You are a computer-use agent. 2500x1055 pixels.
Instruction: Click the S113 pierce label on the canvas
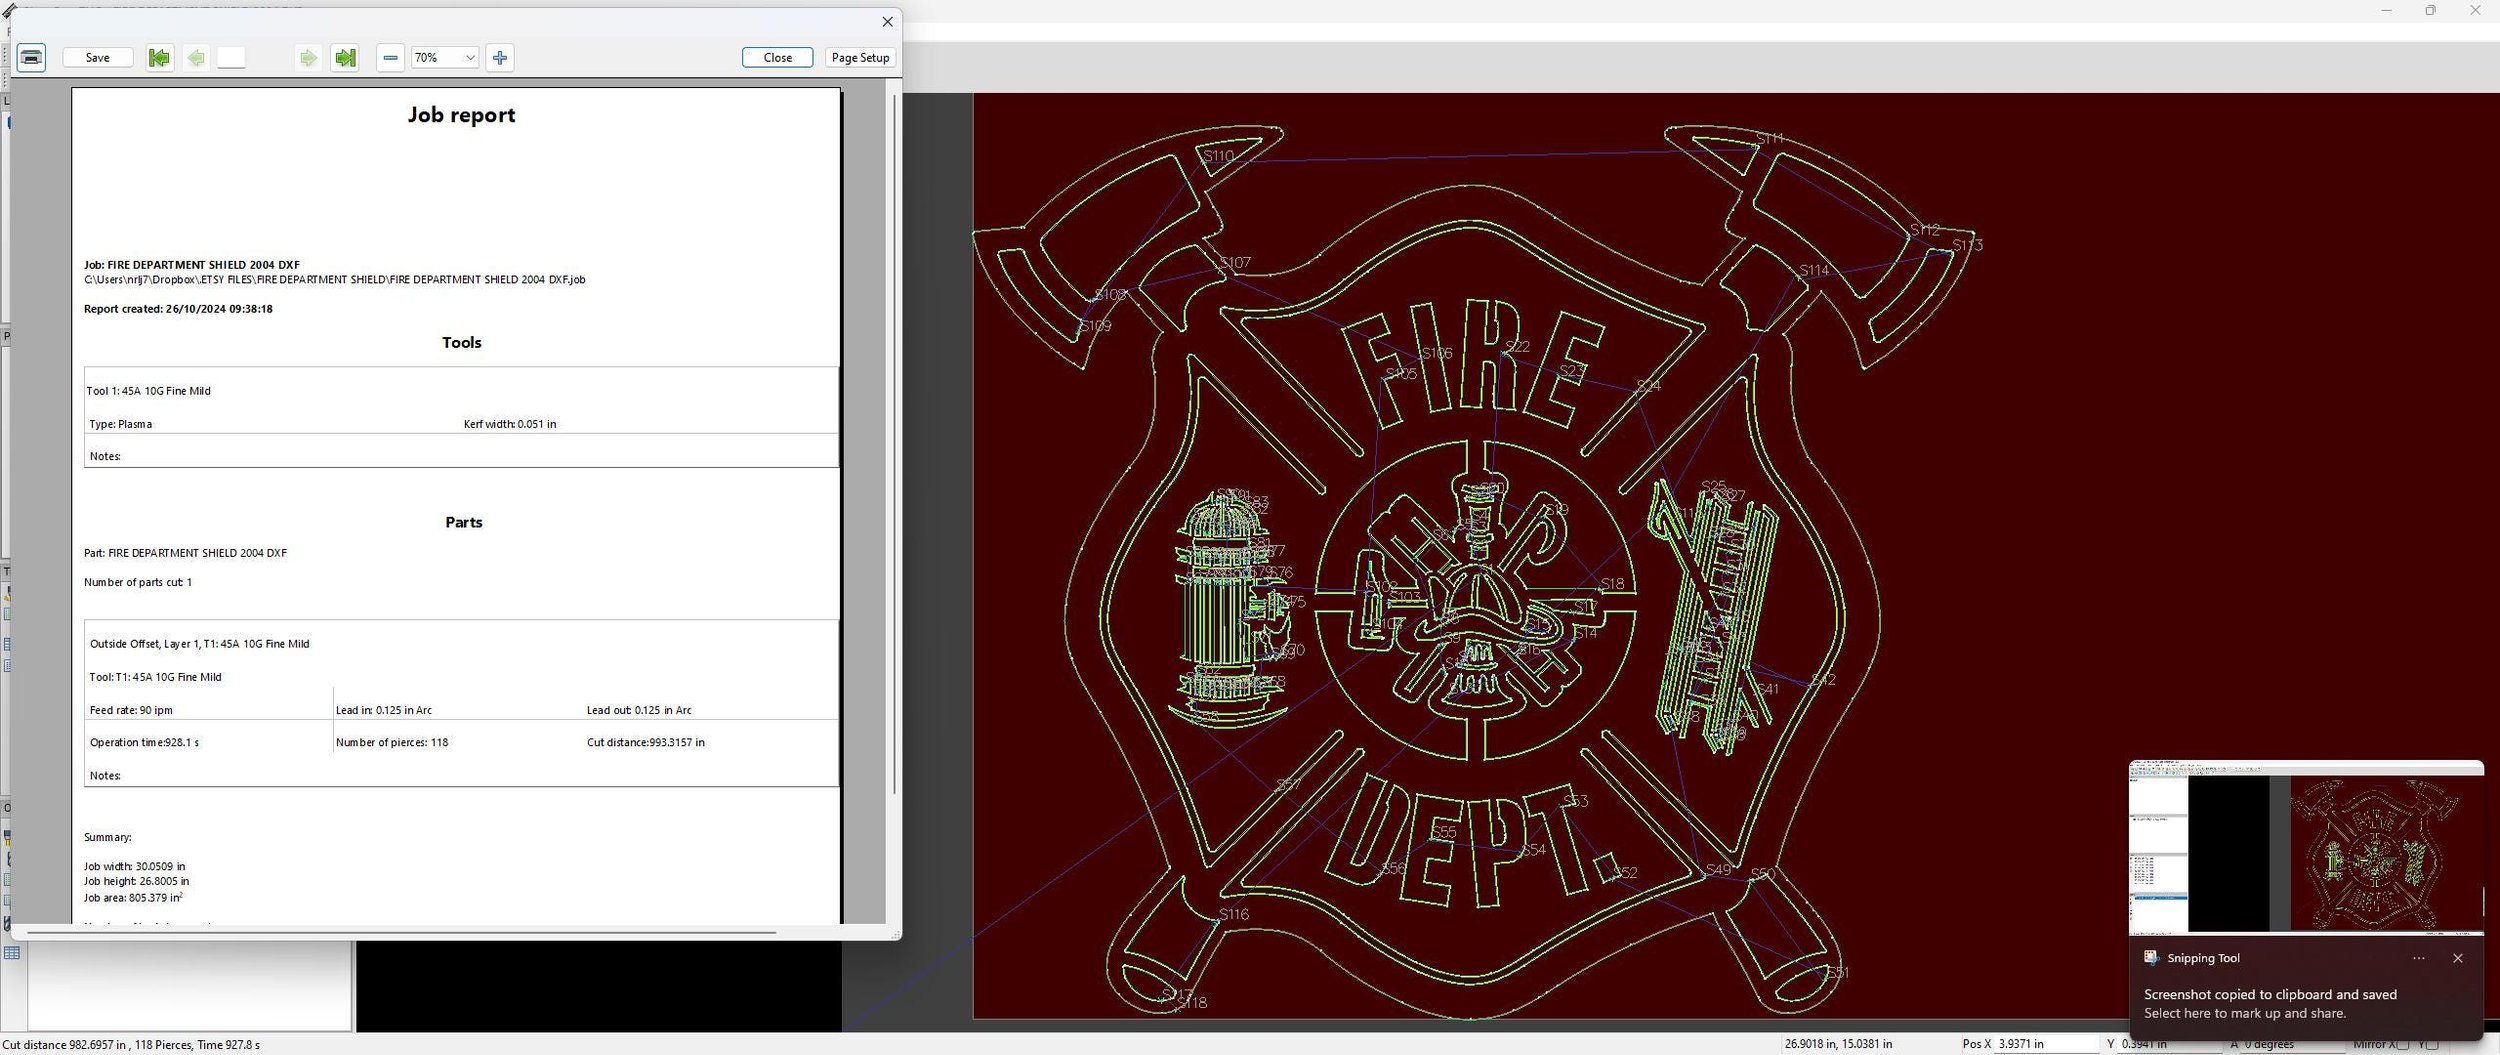[1967, 245]
